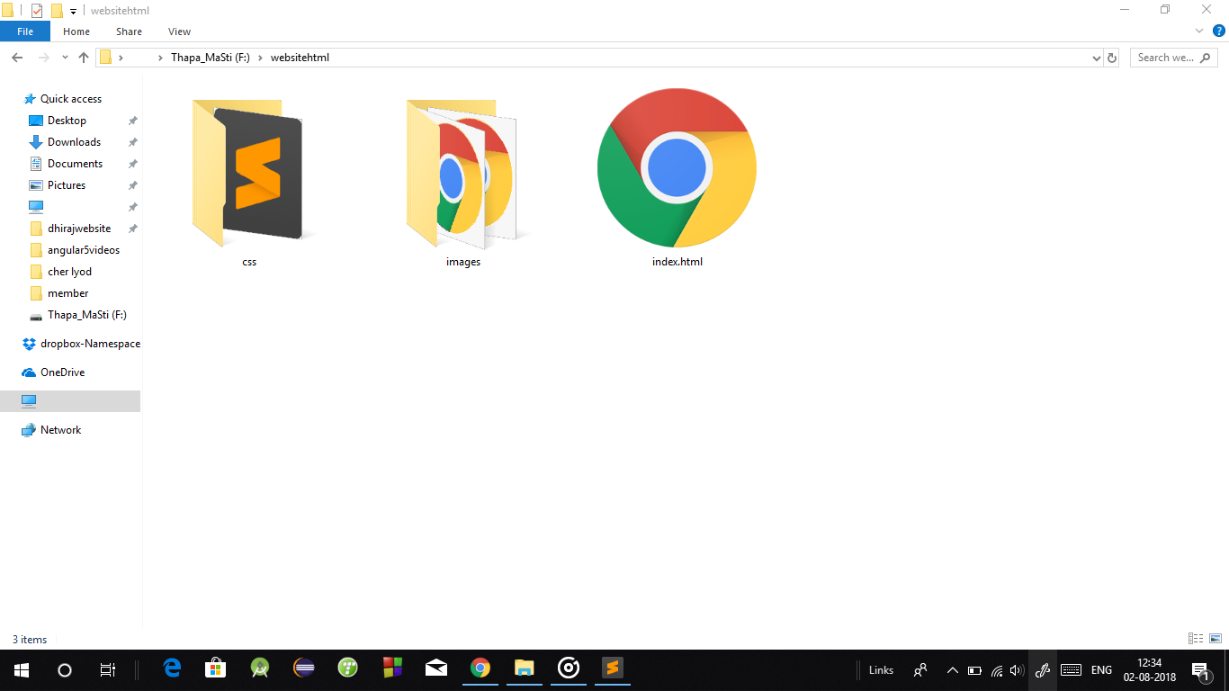Viewport: 1229px width, 691px height.
Task: Open the dhirajwebsite folder
Action: (x=79, y=228)
